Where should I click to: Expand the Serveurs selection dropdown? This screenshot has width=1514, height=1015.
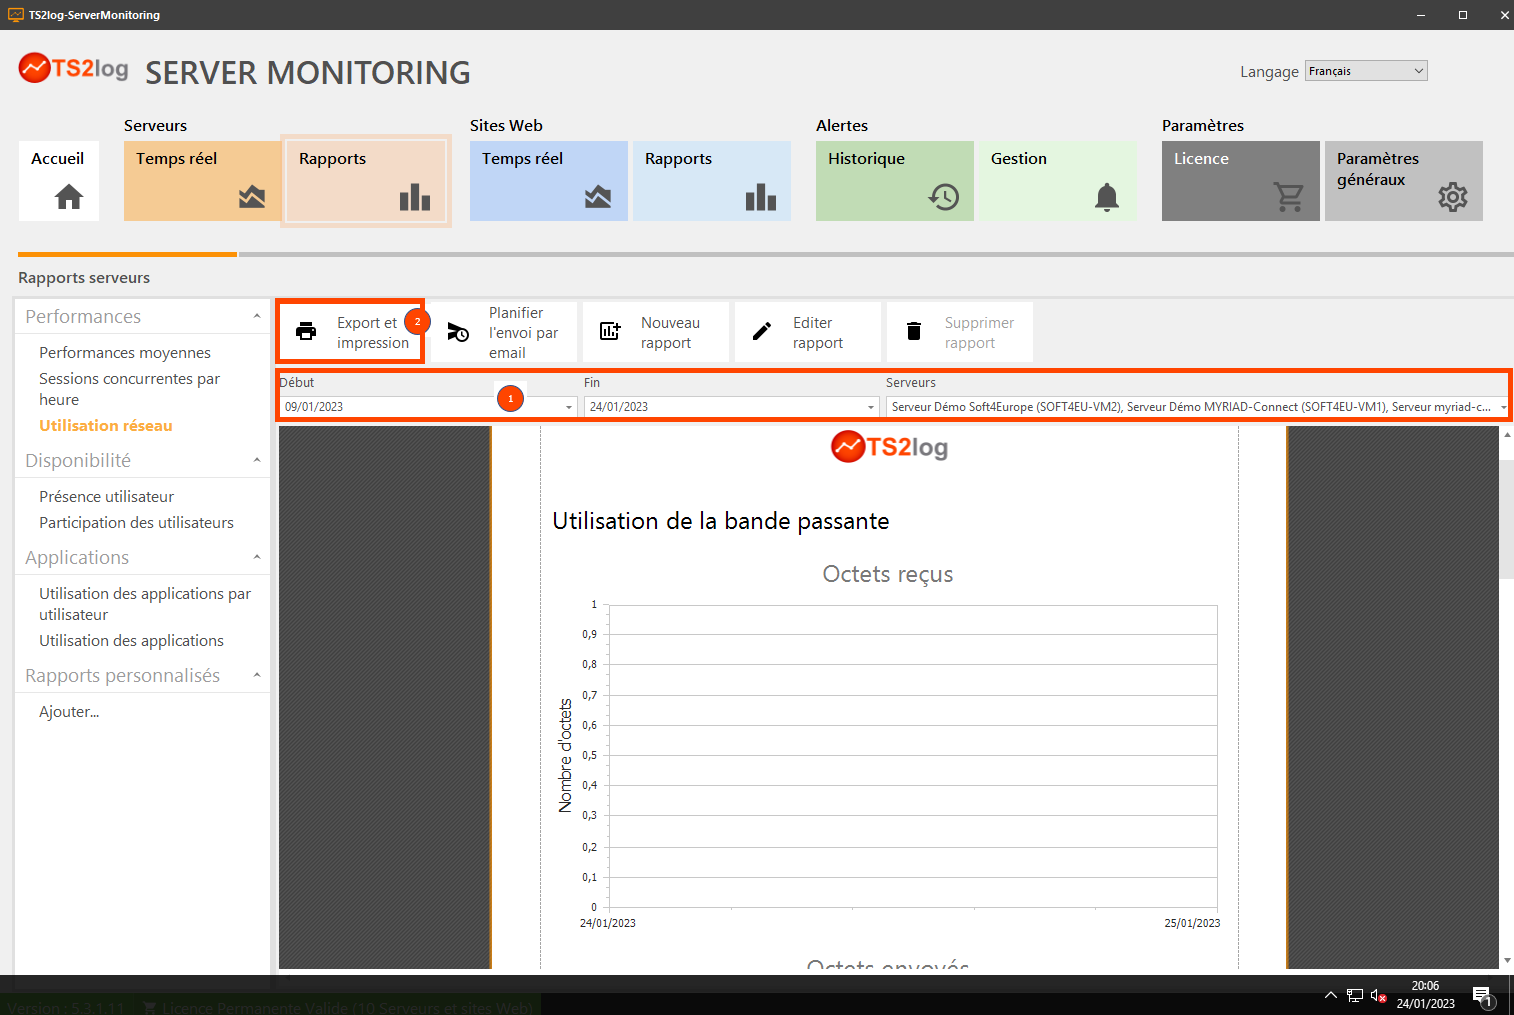click(1503, 407)
